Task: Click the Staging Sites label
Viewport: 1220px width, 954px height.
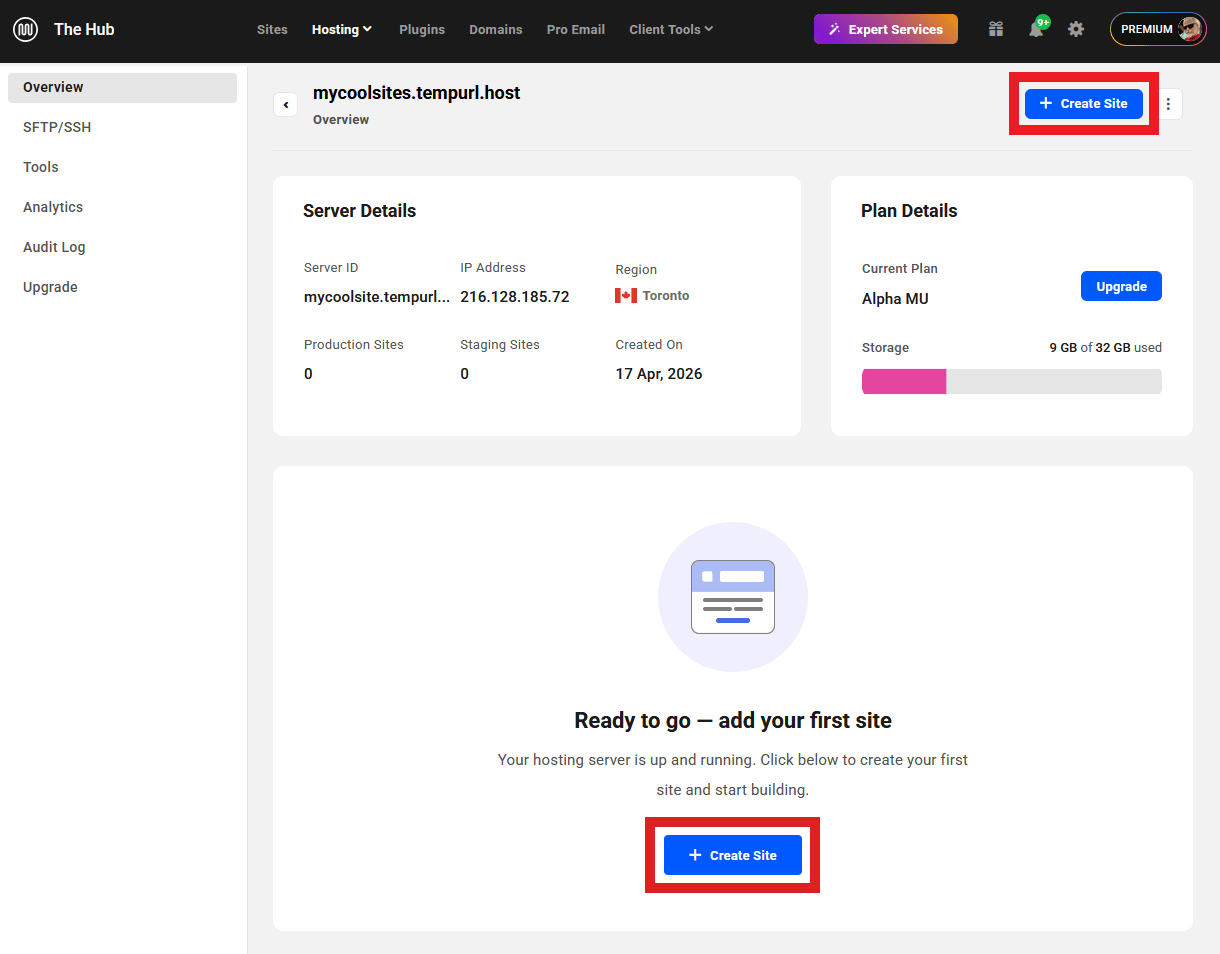Action: pyautogui.click(x=500, y=344)
